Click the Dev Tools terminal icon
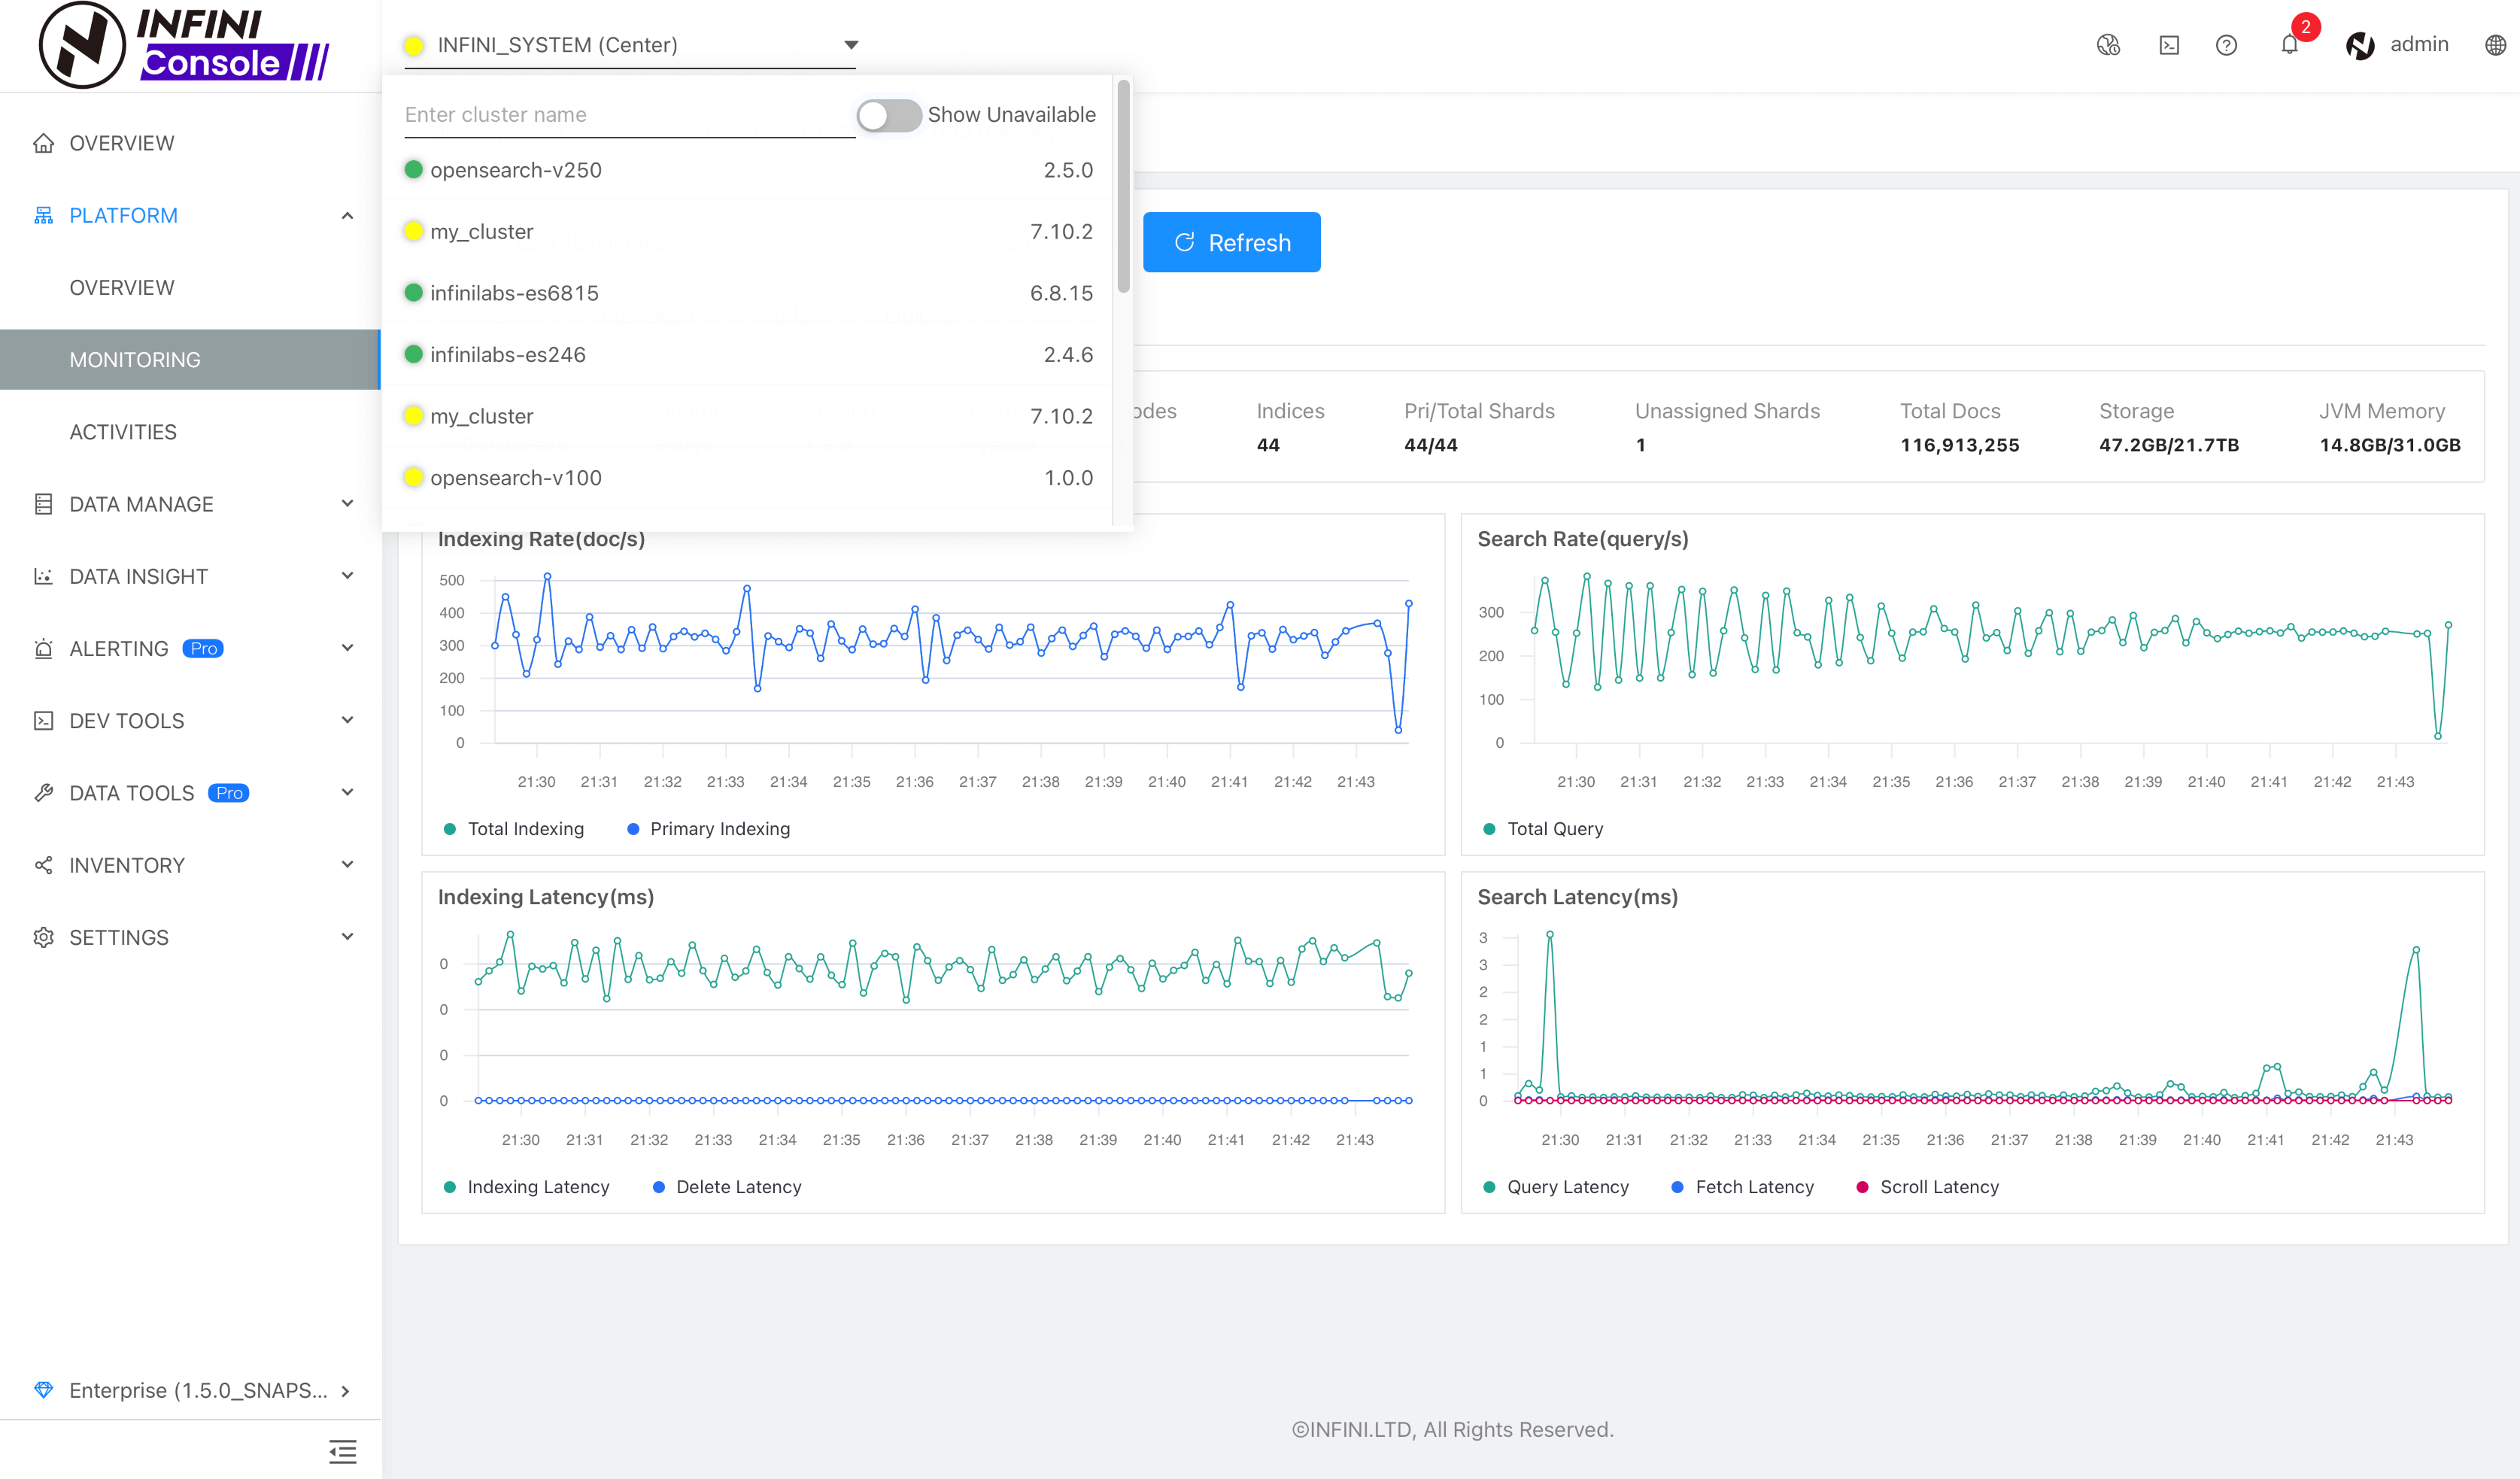 [43, 720]
